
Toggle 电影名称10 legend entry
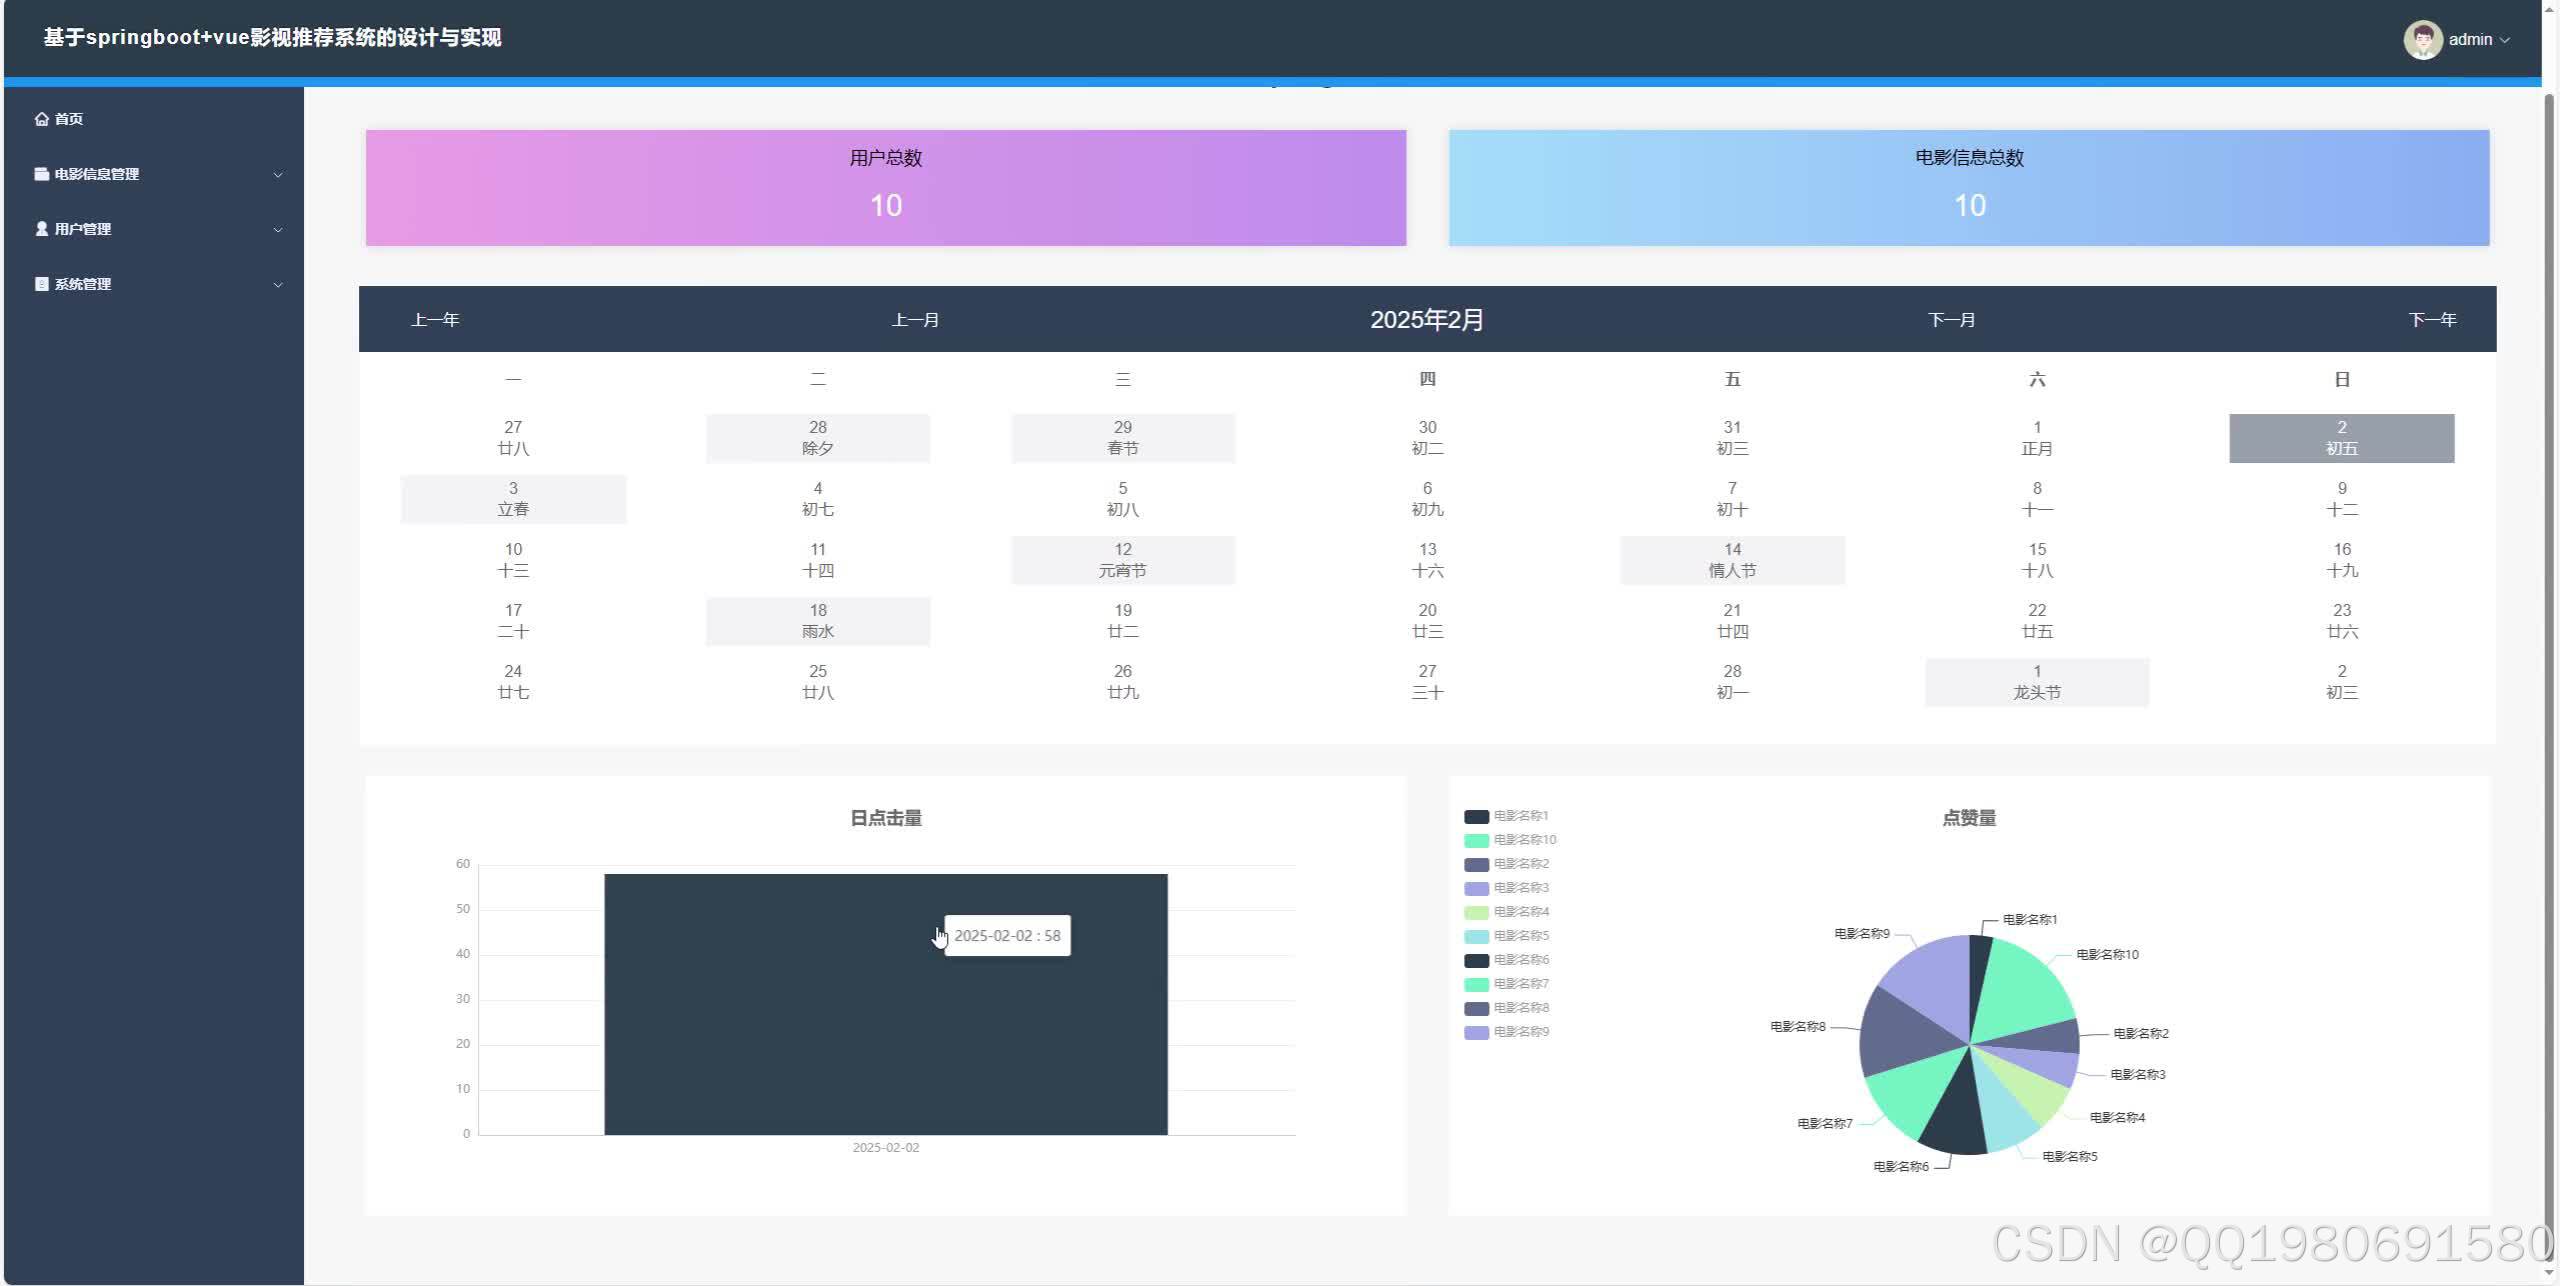pos(1524,840)
